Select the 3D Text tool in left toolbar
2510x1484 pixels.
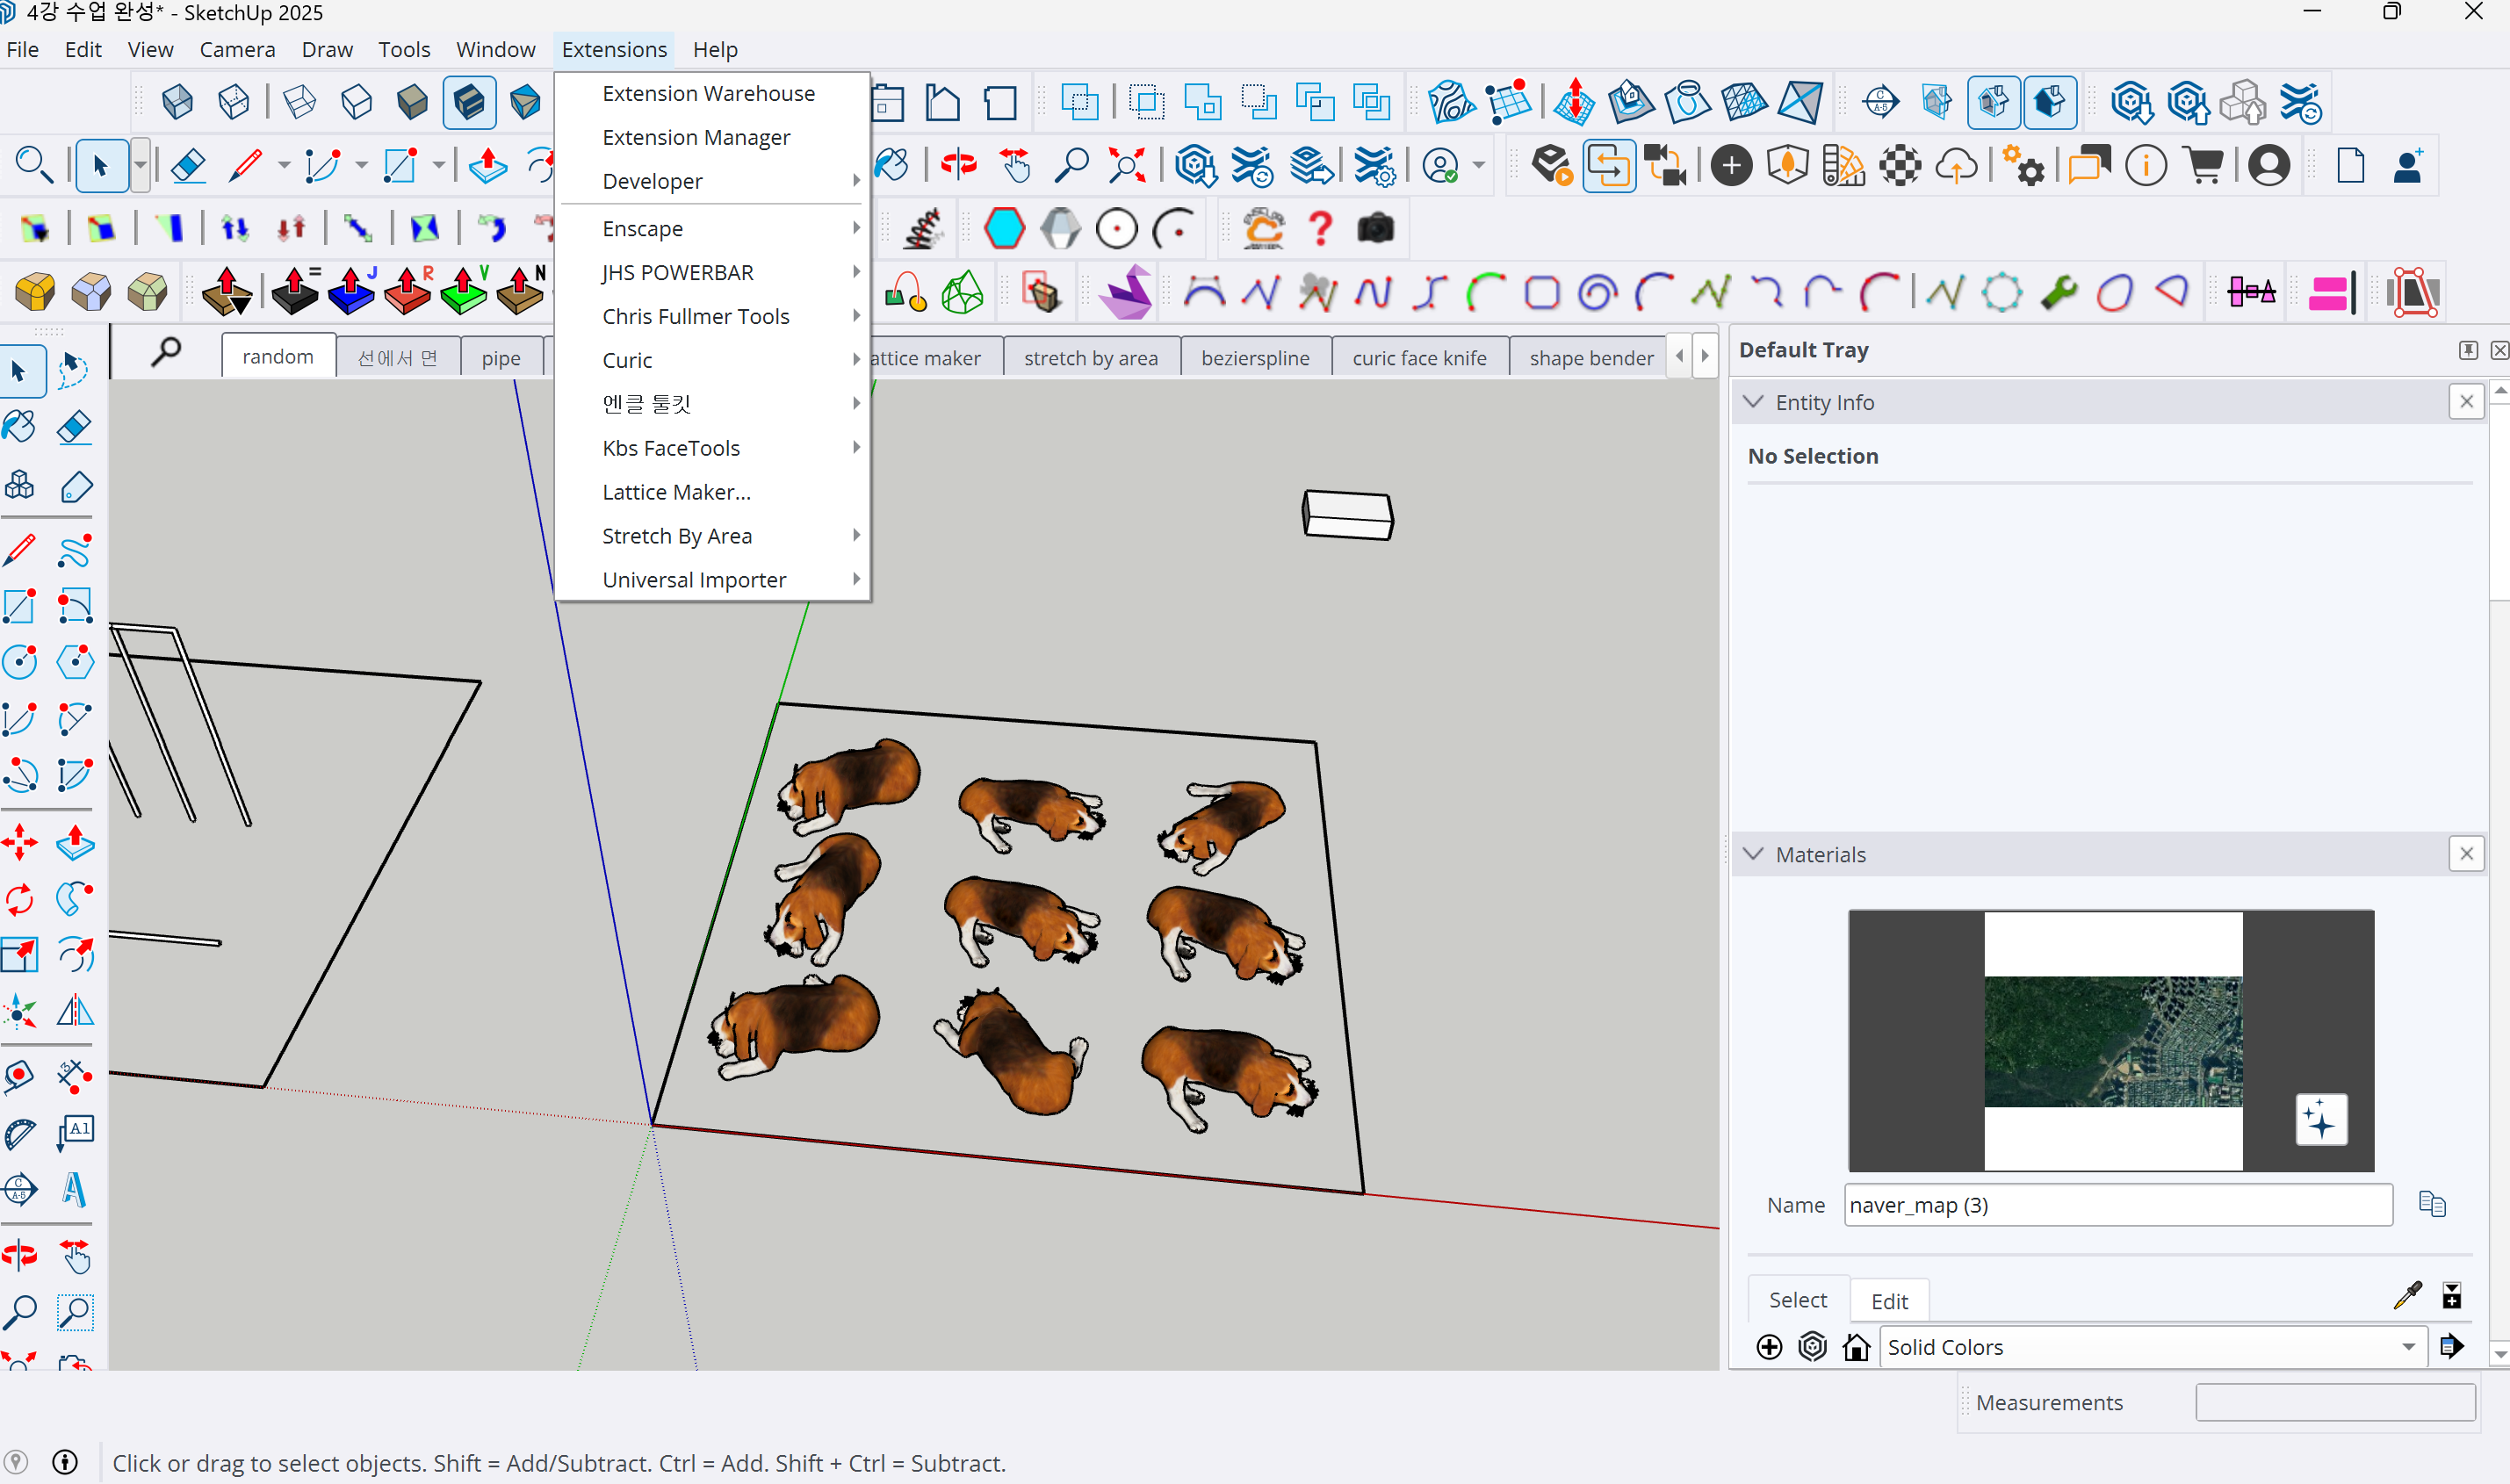point(75,1189)
